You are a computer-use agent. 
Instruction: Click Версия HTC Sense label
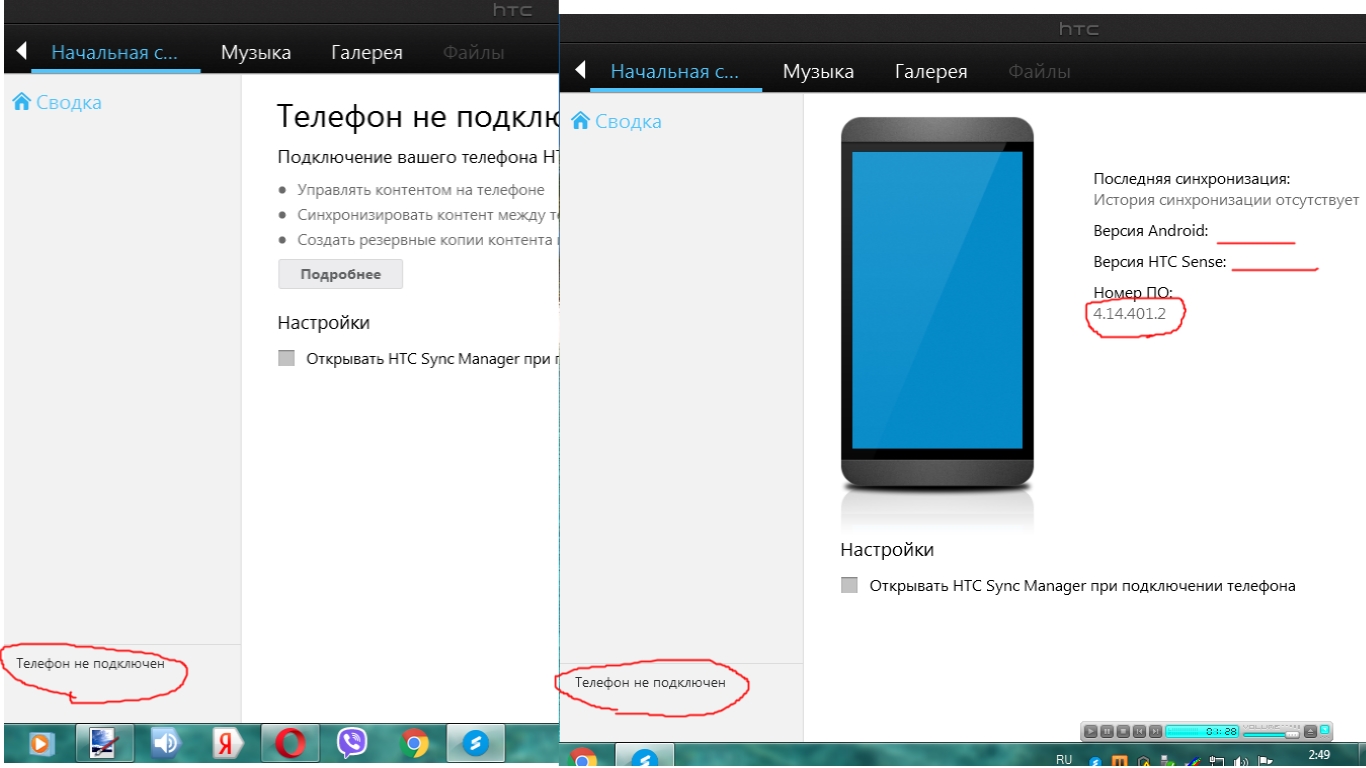1160,262
